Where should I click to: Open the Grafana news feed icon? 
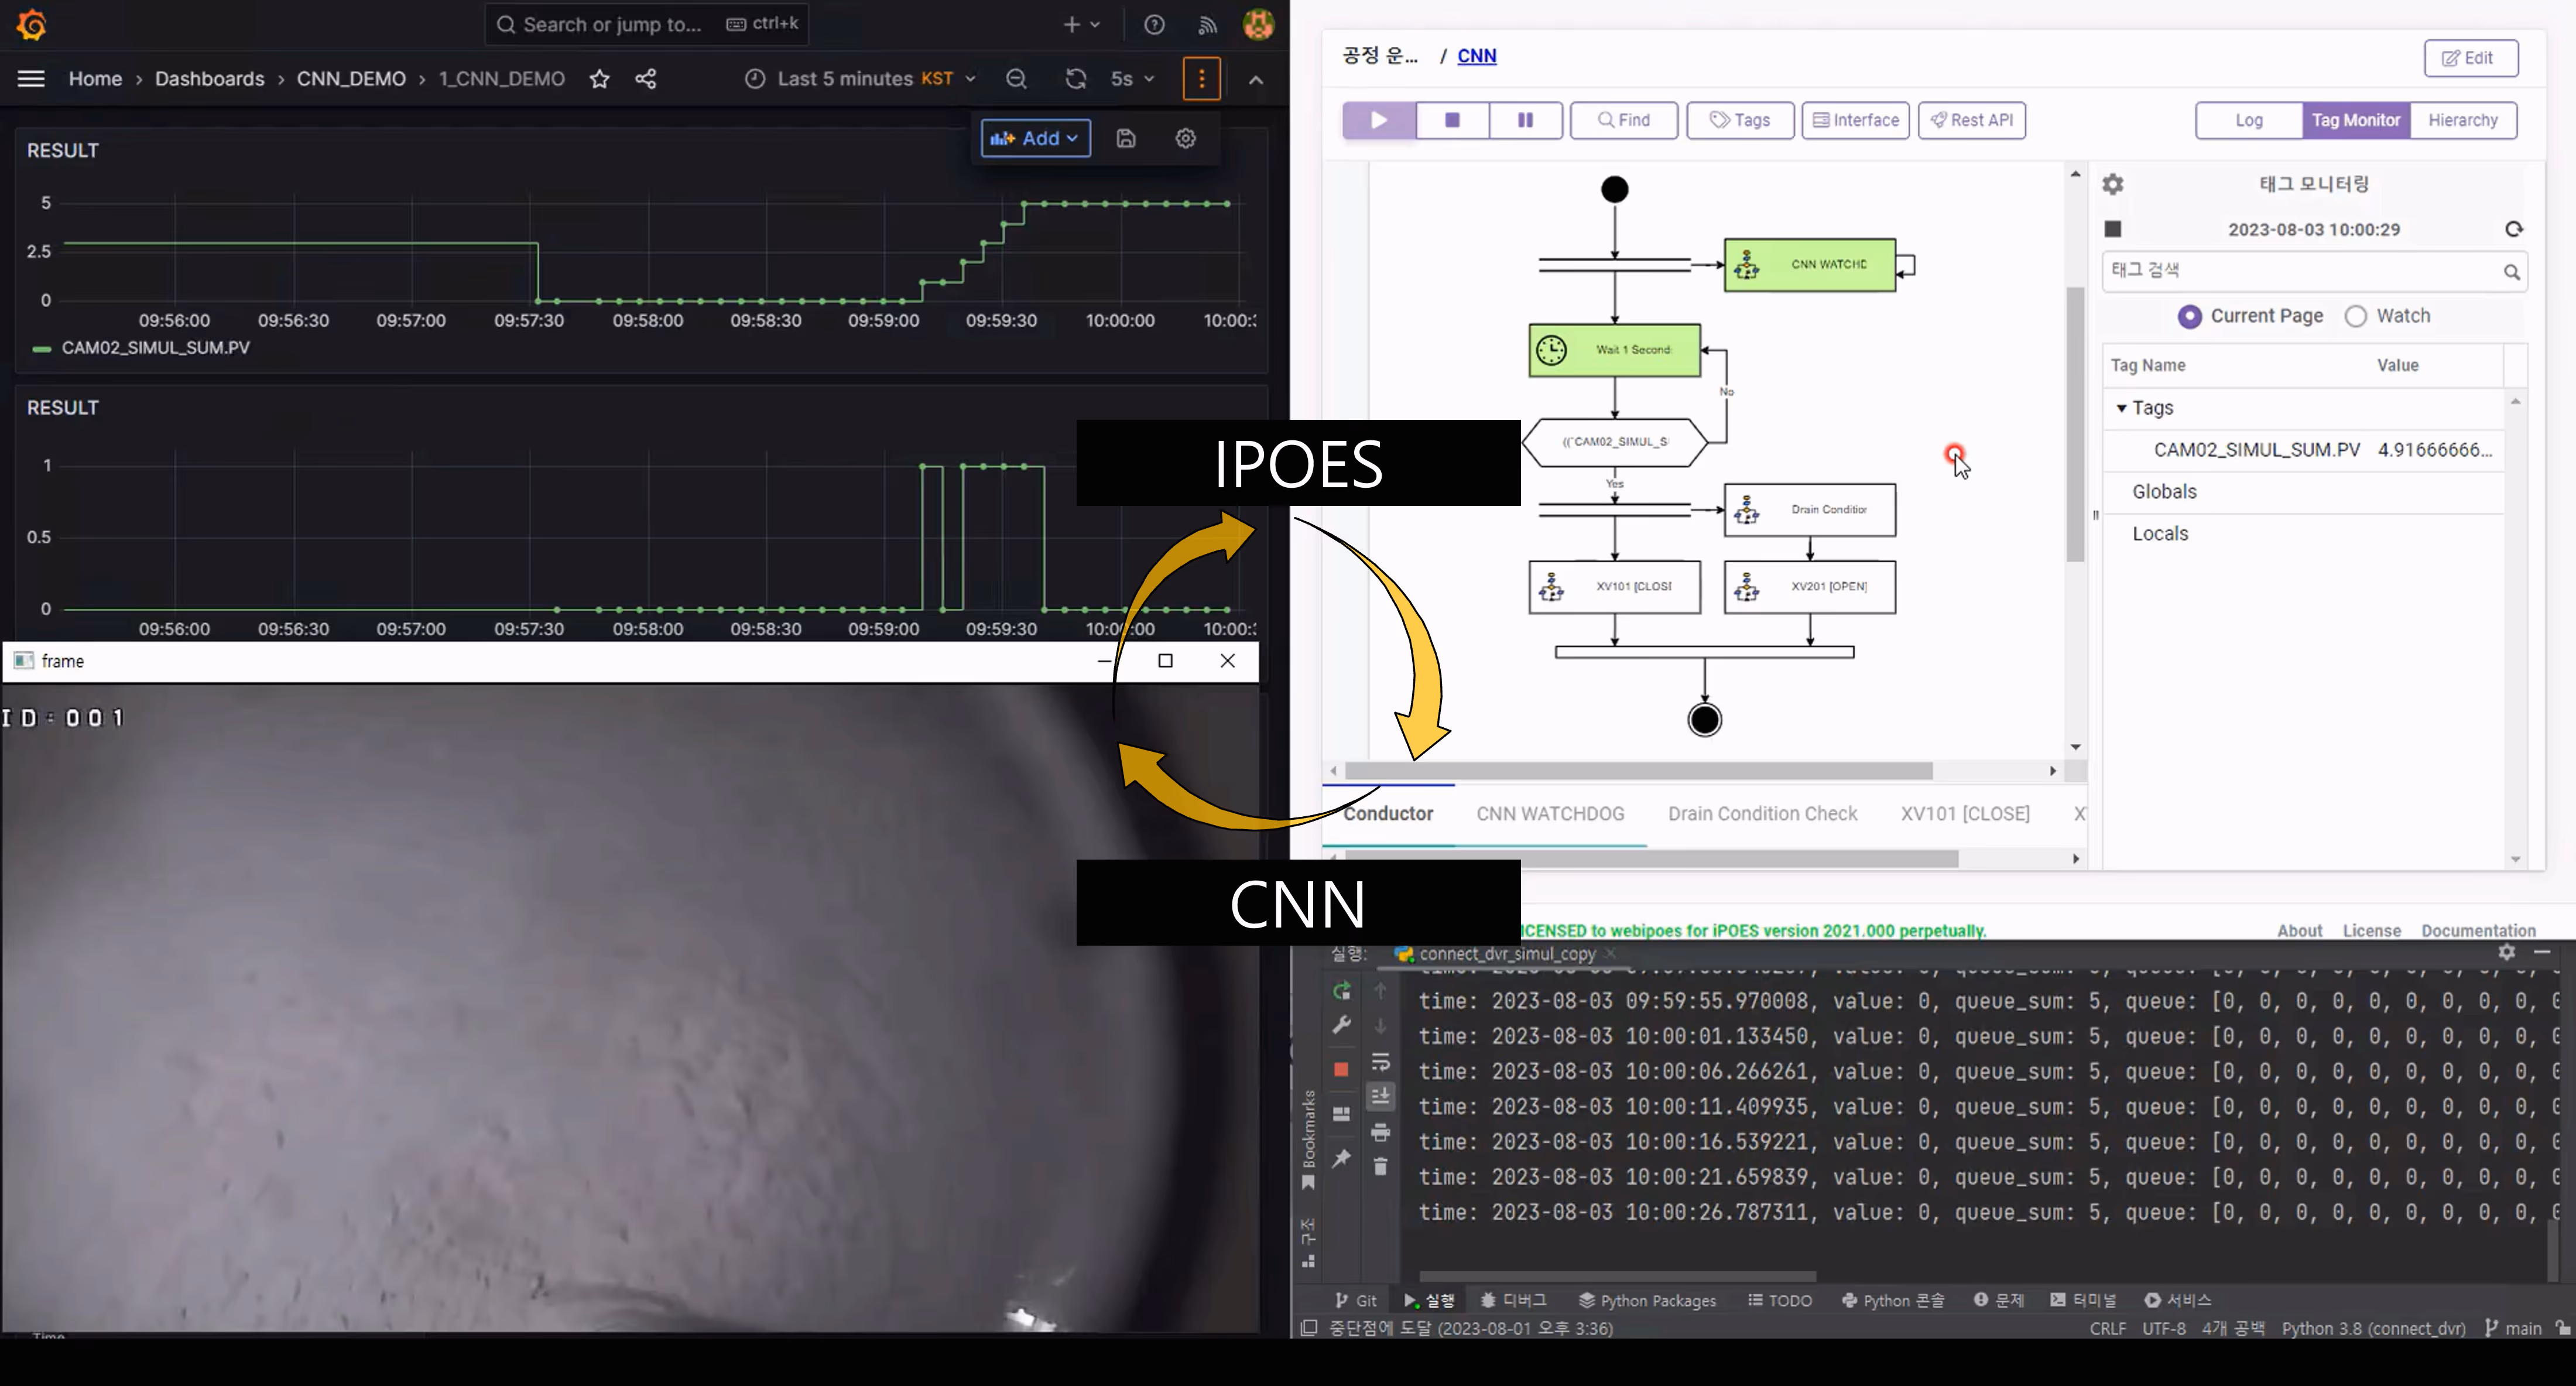1207,25
